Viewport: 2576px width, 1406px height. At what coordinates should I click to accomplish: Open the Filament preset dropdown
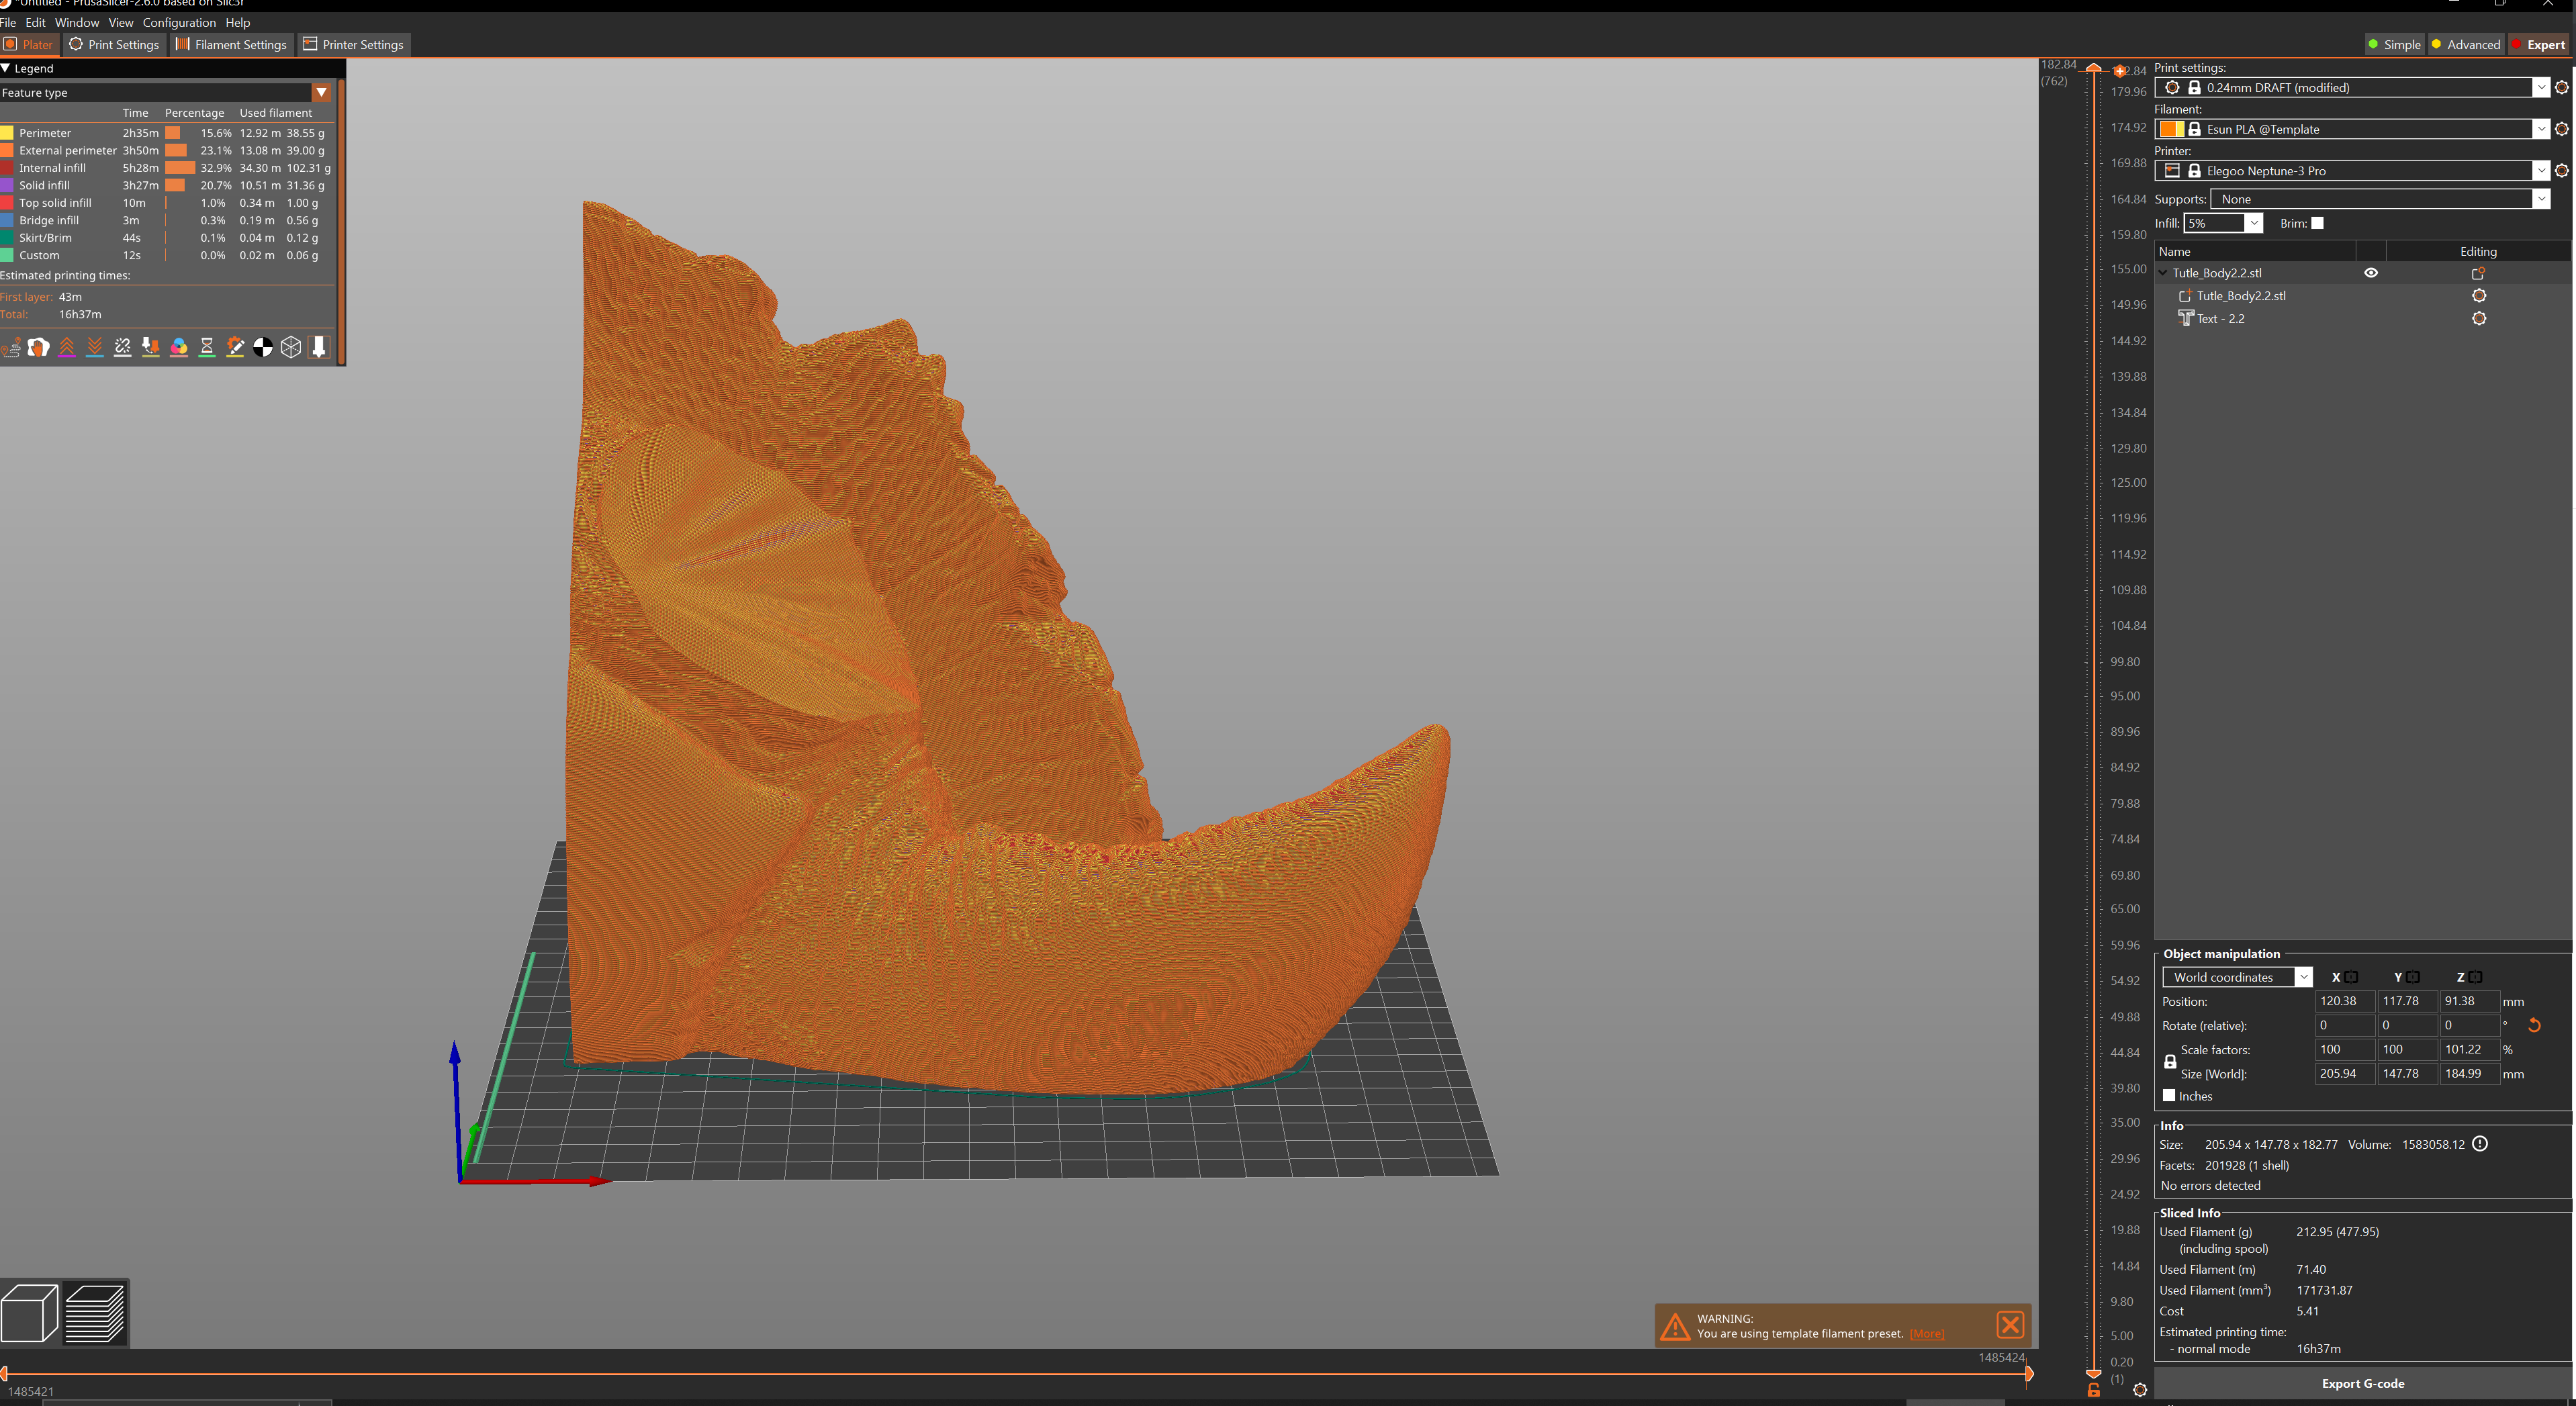(x=2541, y=129)
